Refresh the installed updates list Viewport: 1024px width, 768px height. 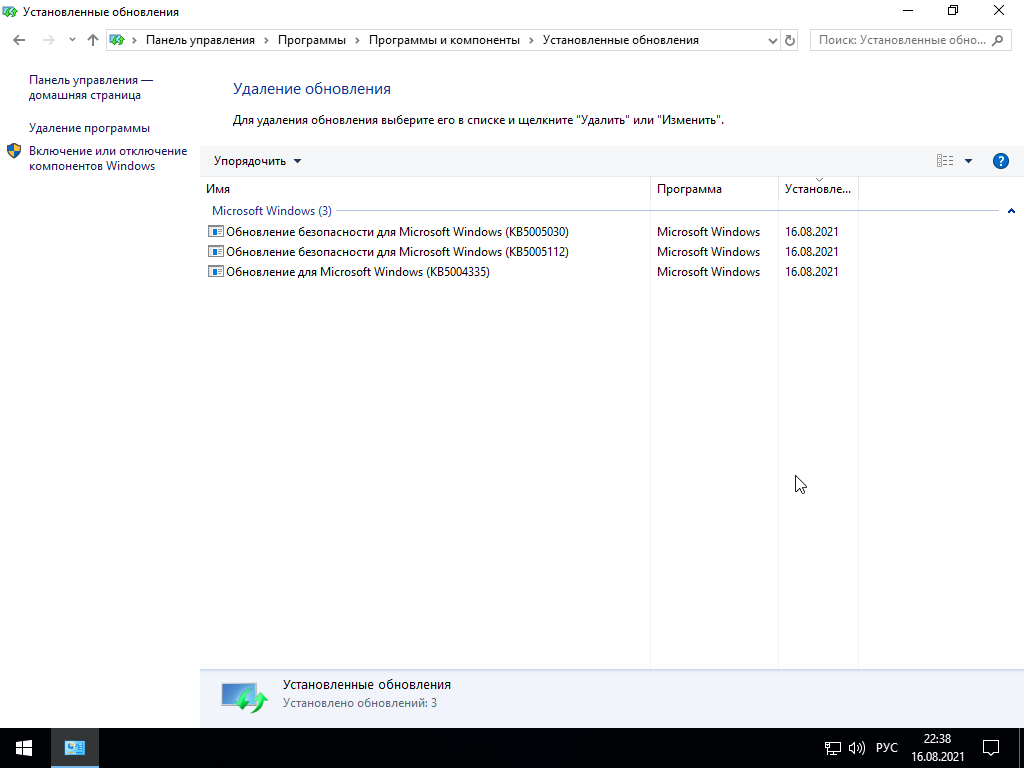point(790,40)
